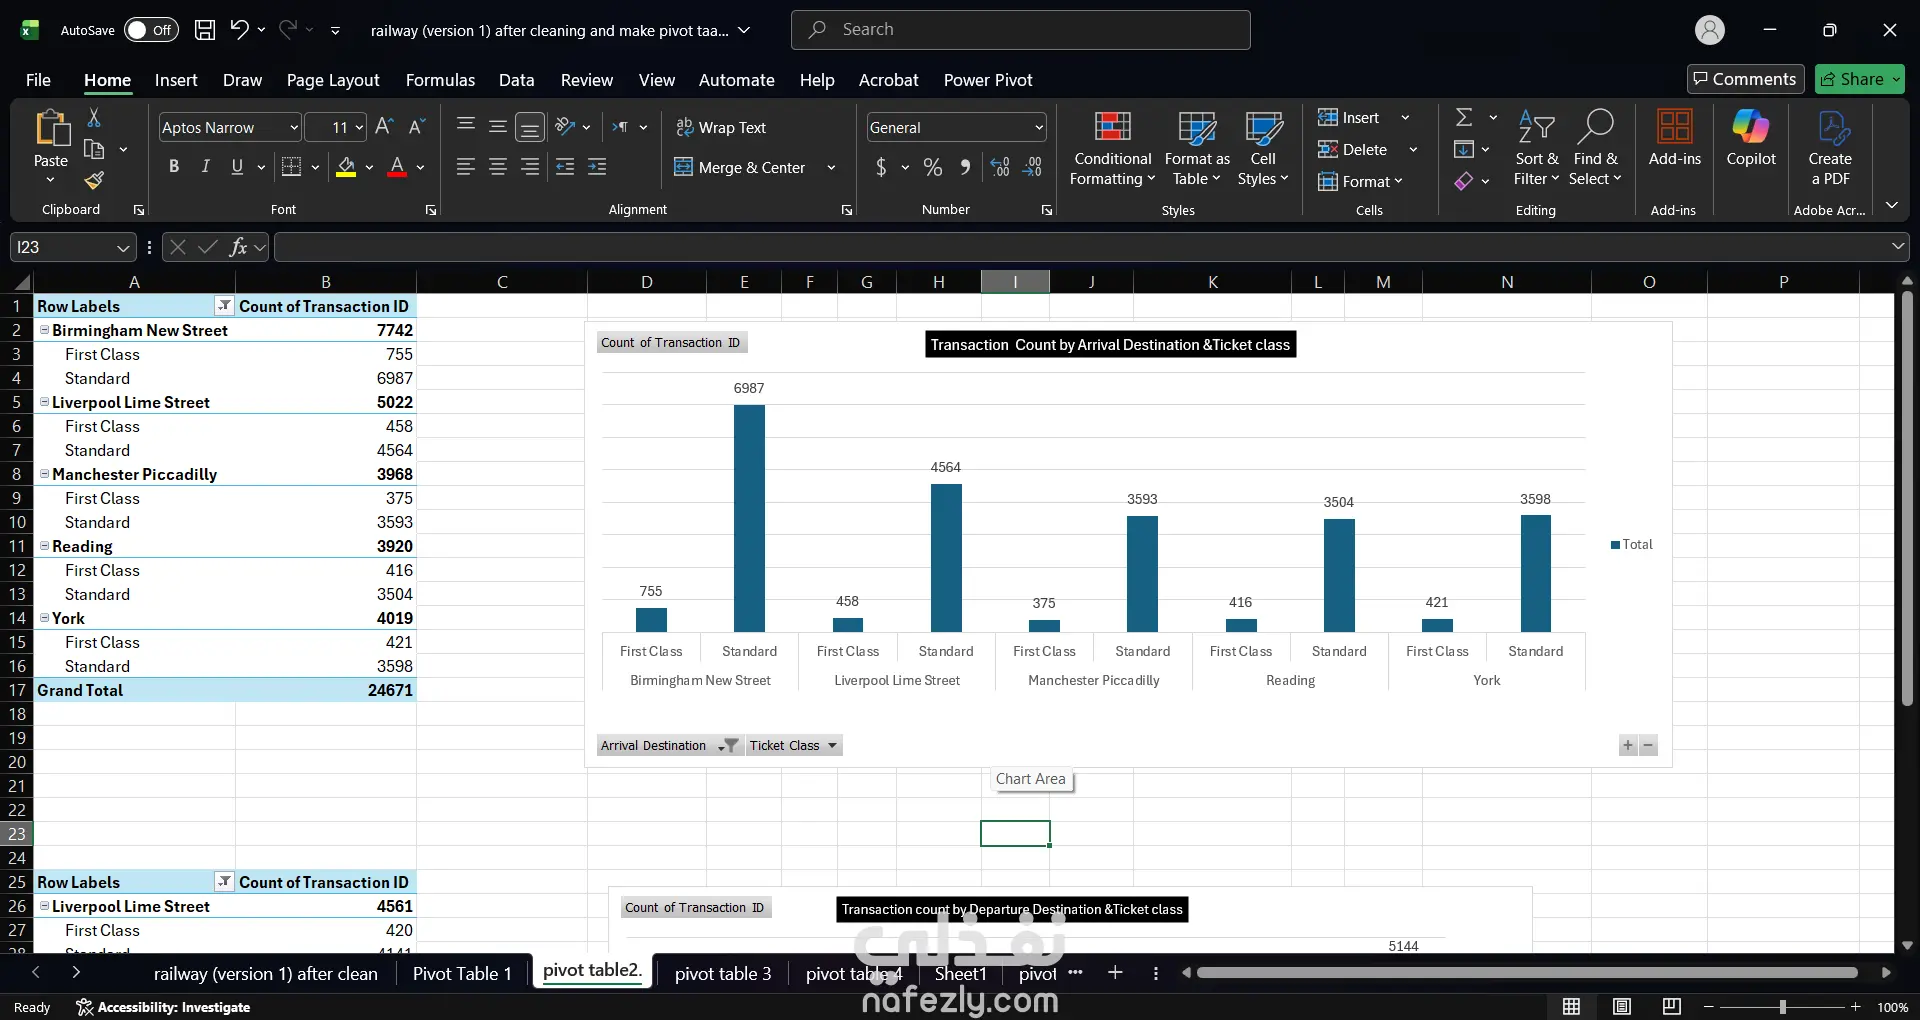Open Format as Table gallery
This screenshot has height=1020, width=1920.
[1197, 149]
